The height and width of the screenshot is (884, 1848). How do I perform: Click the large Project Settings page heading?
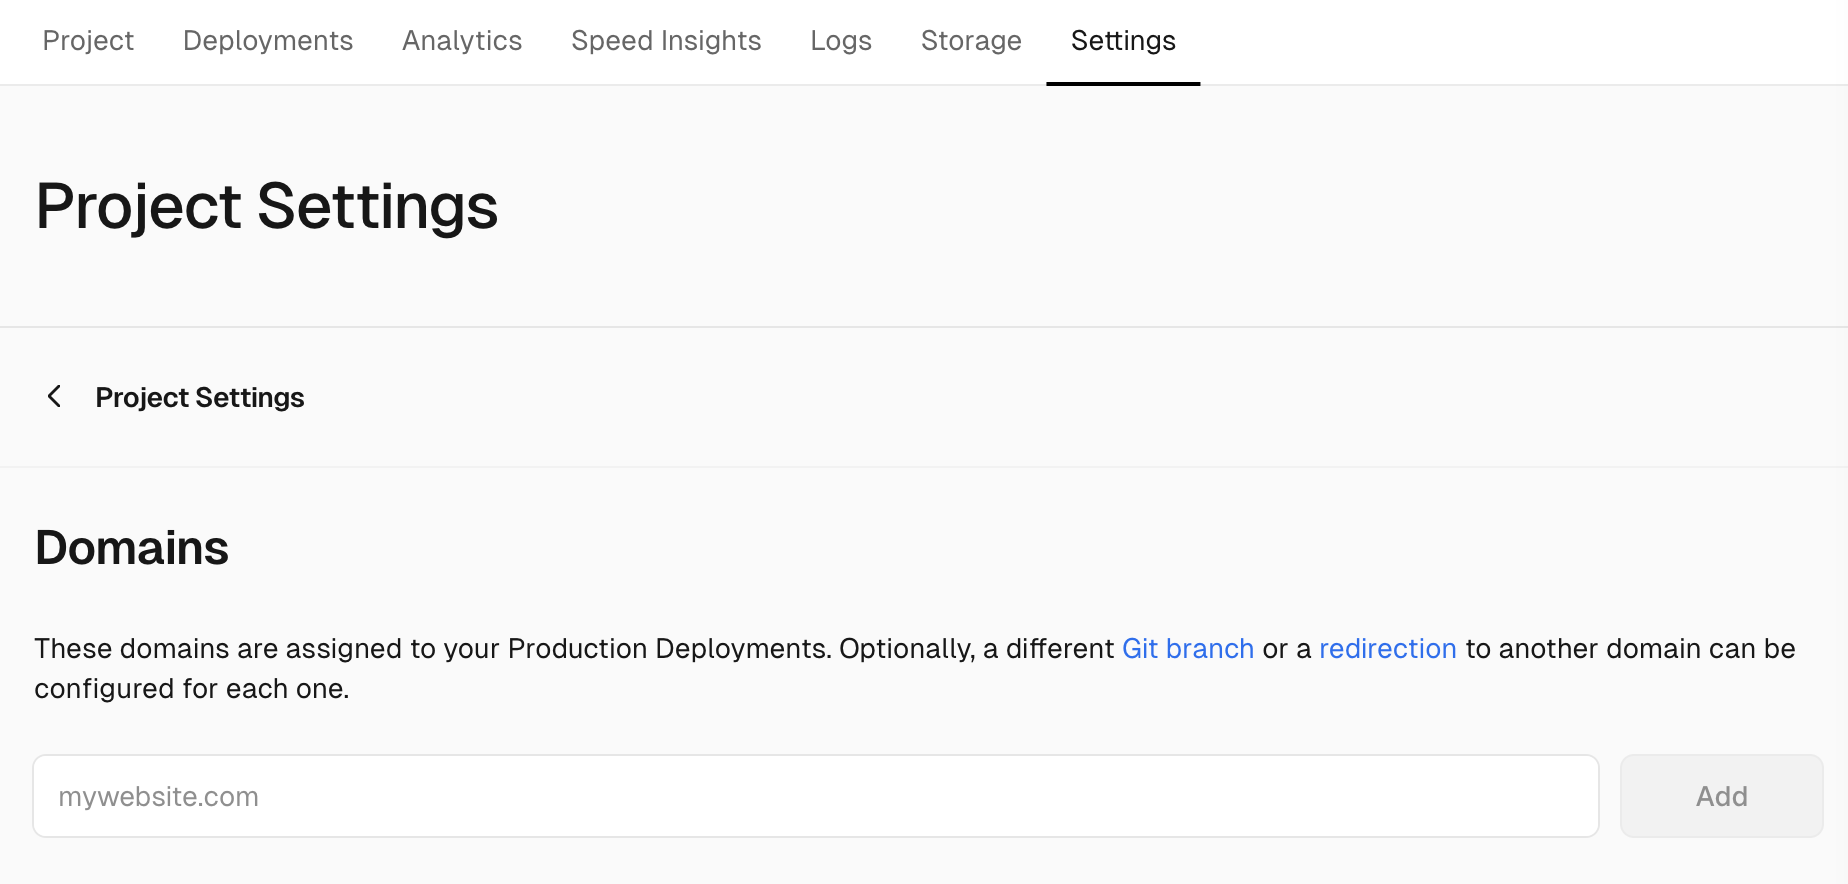(267, 207)
